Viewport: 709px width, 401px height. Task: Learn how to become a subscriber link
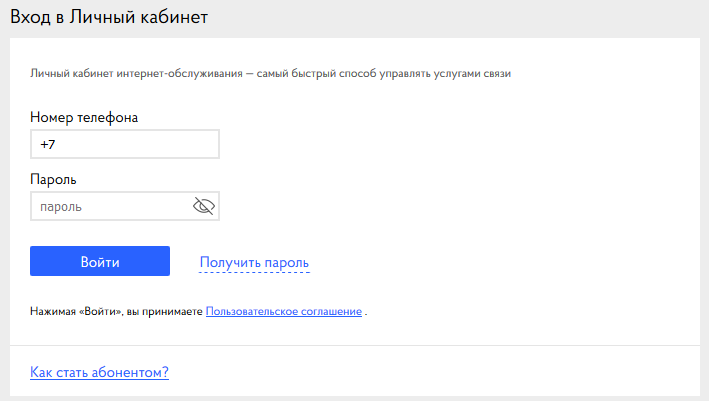(99, 372)
